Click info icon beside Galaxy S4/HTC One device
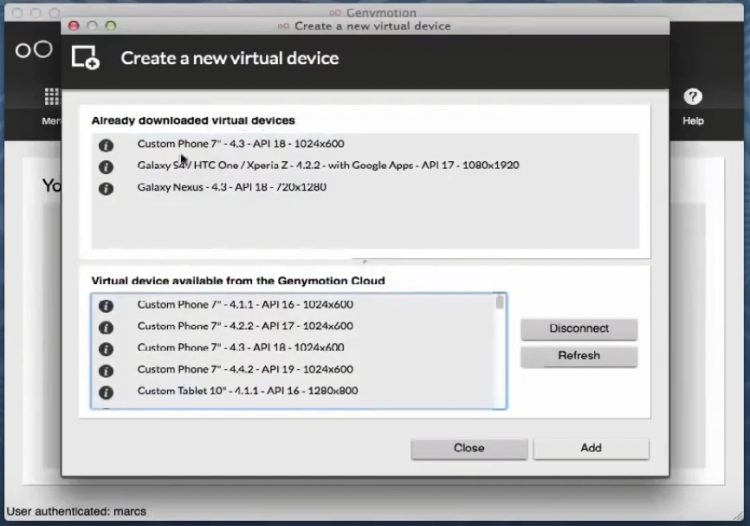Viewport: 750px width, 526px height. pos(105,166)
